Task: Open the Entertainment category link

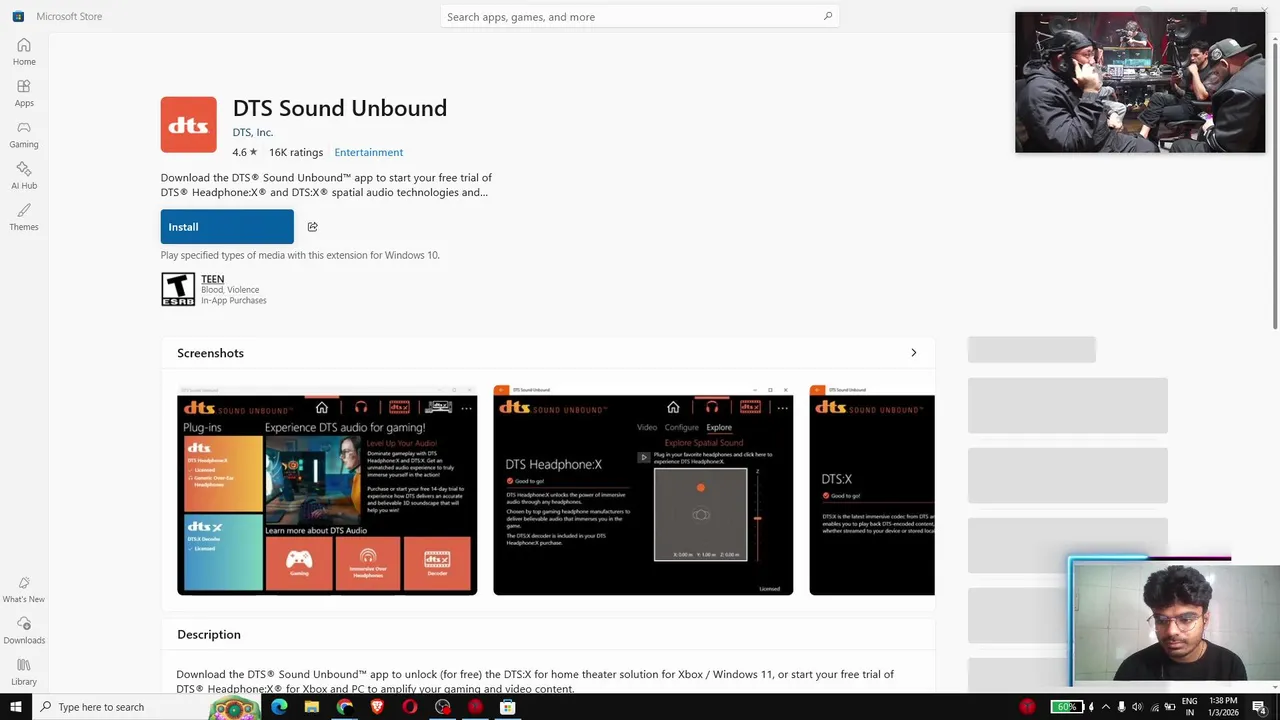Action: (x=369, y=152)
